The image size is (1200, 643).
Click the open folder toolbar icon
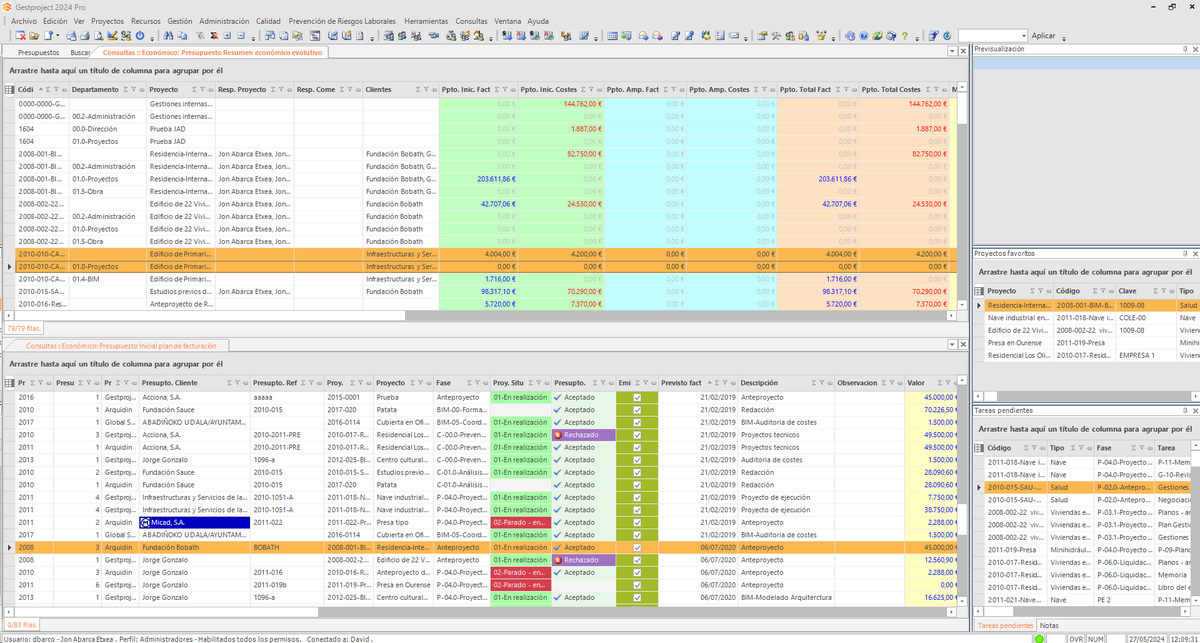(x=33, y=36)
